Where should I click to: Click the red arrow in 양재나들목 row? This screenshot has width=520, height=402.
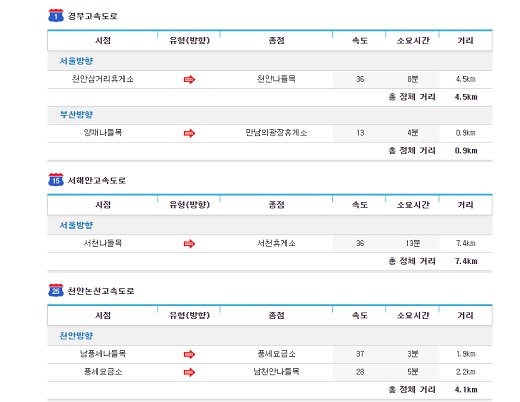[189, 133]
